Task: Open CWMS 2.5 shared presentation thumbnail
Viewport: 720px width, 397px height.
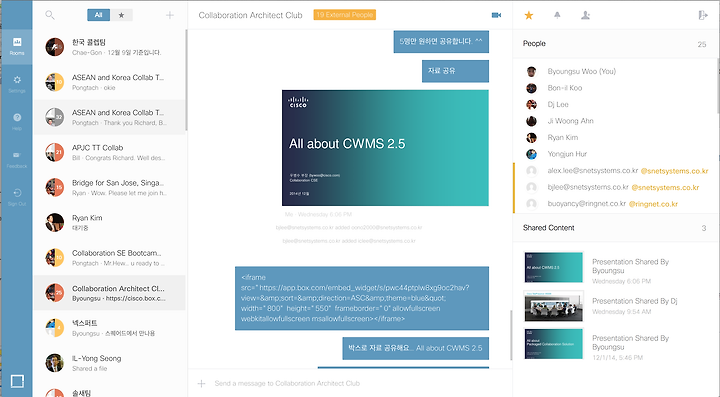Action: point(553,267)
